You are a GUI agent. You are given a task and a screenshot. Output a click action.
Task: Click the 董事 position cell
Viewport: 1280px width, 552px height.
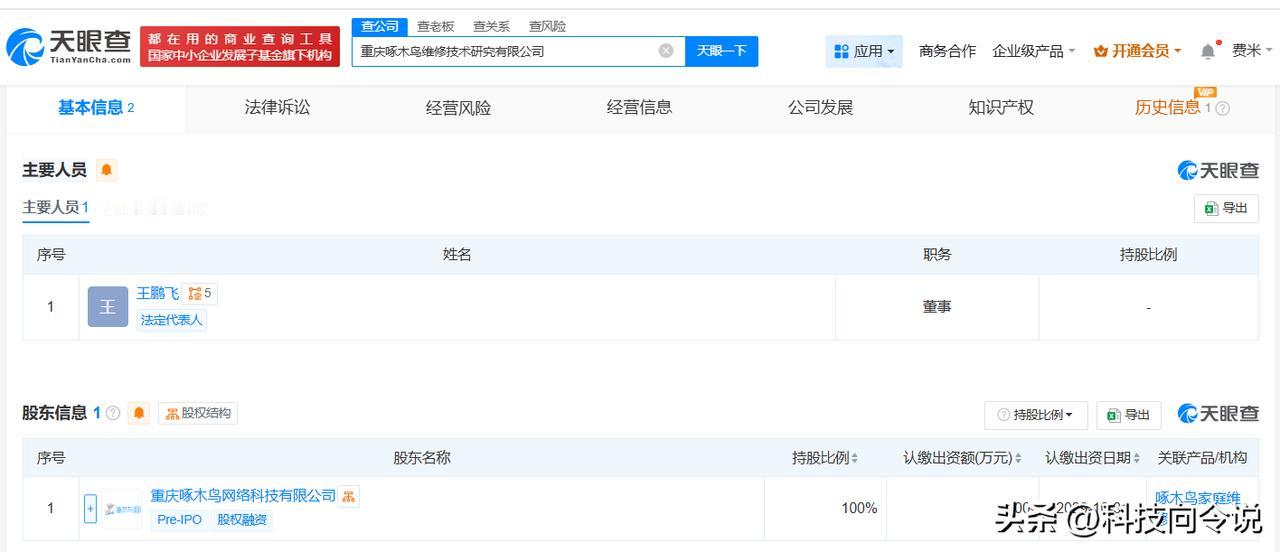[x=937, y=307]
